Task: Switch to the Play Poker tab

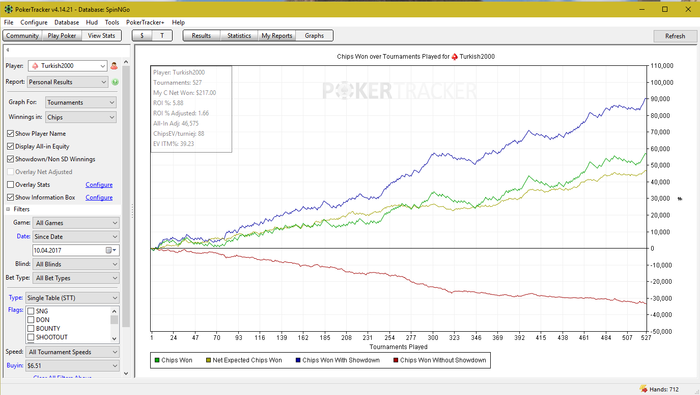Action: tap(62, 36)
